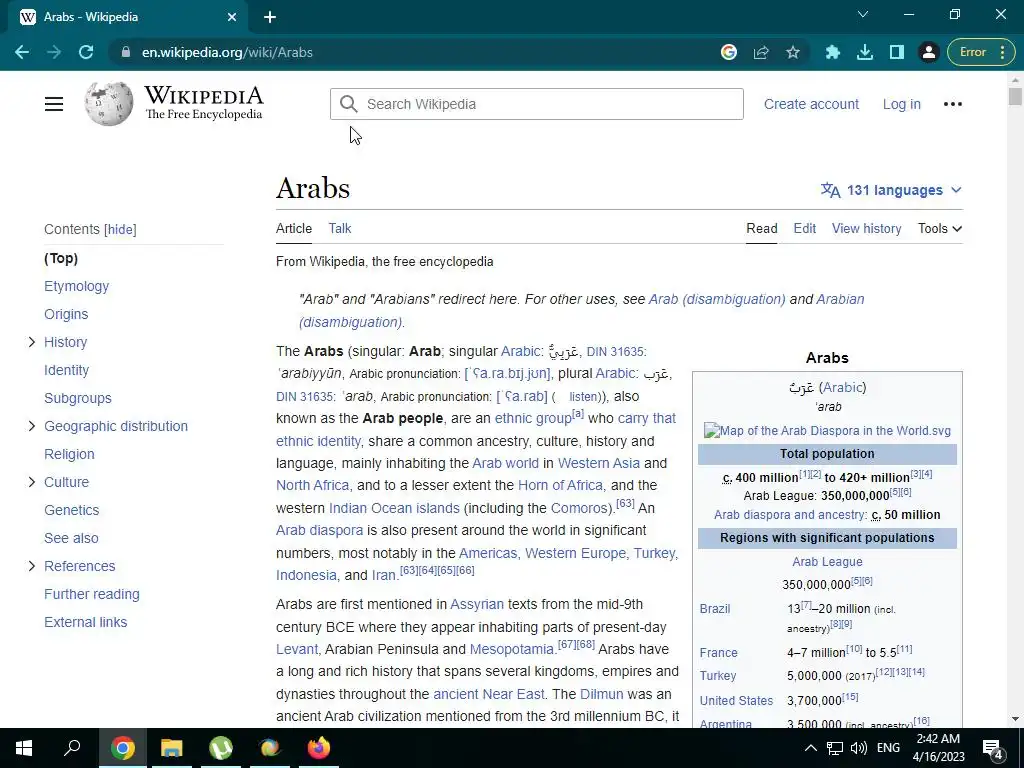Click in the Search Wikipedia field
Screen dimensions: 1024x768
(x=536, y=104)
